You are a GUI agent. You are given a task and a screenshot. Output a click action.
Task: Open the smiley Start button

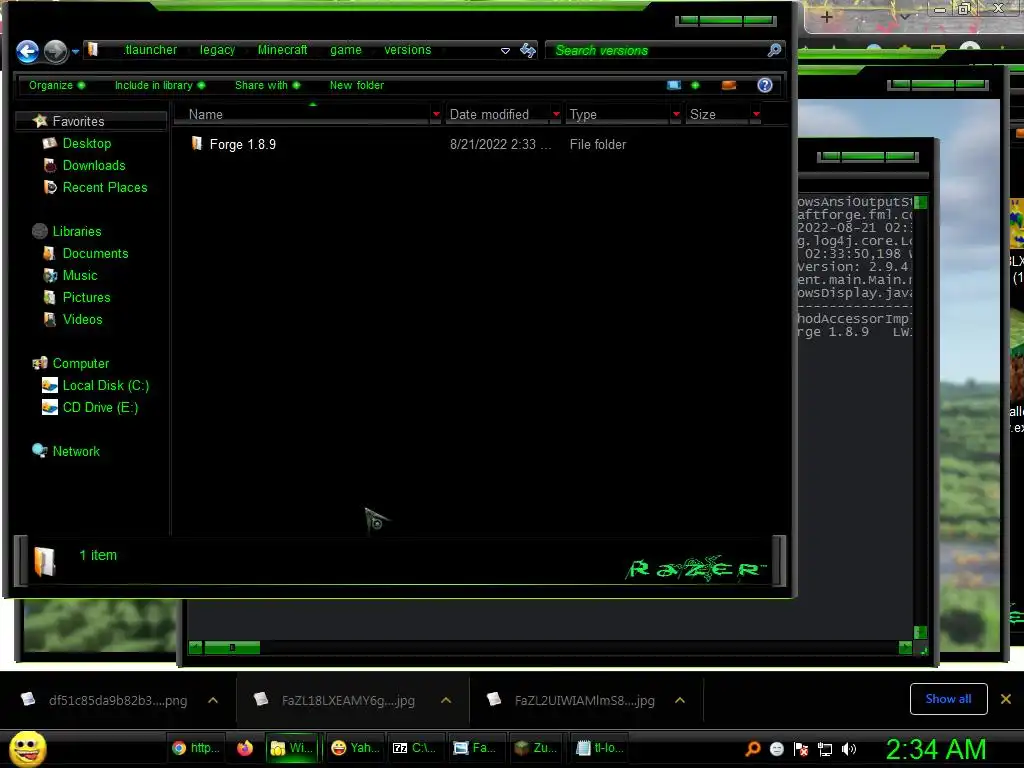pyautogui.click(x=27, y=748)
